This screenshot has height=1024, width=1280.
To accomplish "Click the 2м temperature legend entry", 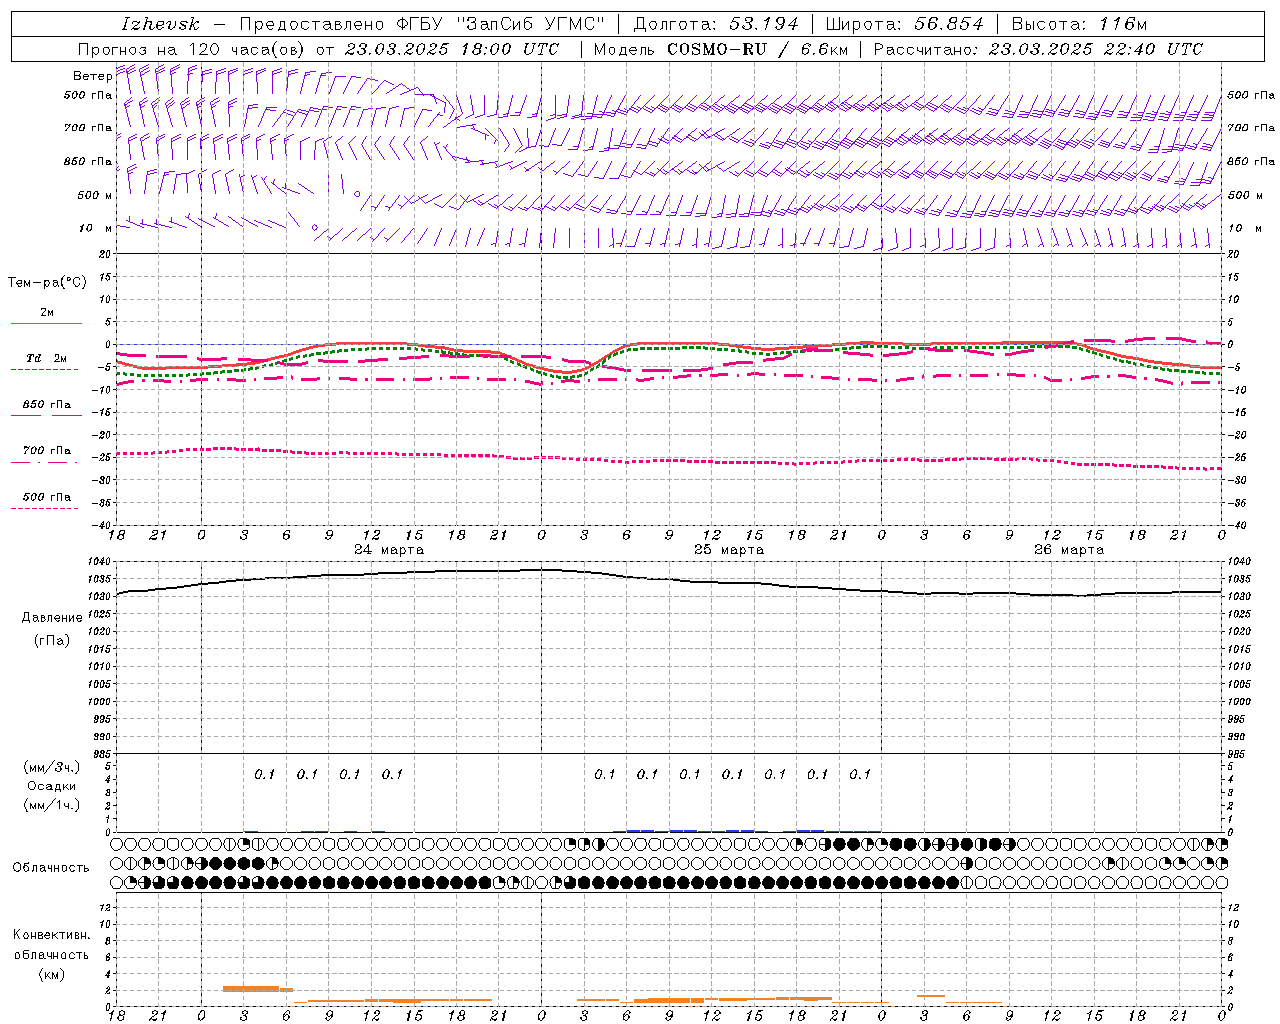I will (47, 312).
